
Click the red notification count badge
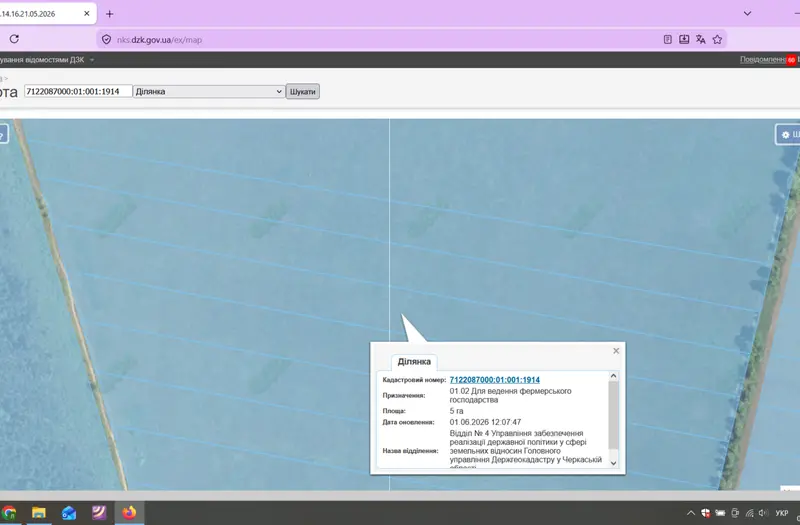791,60
